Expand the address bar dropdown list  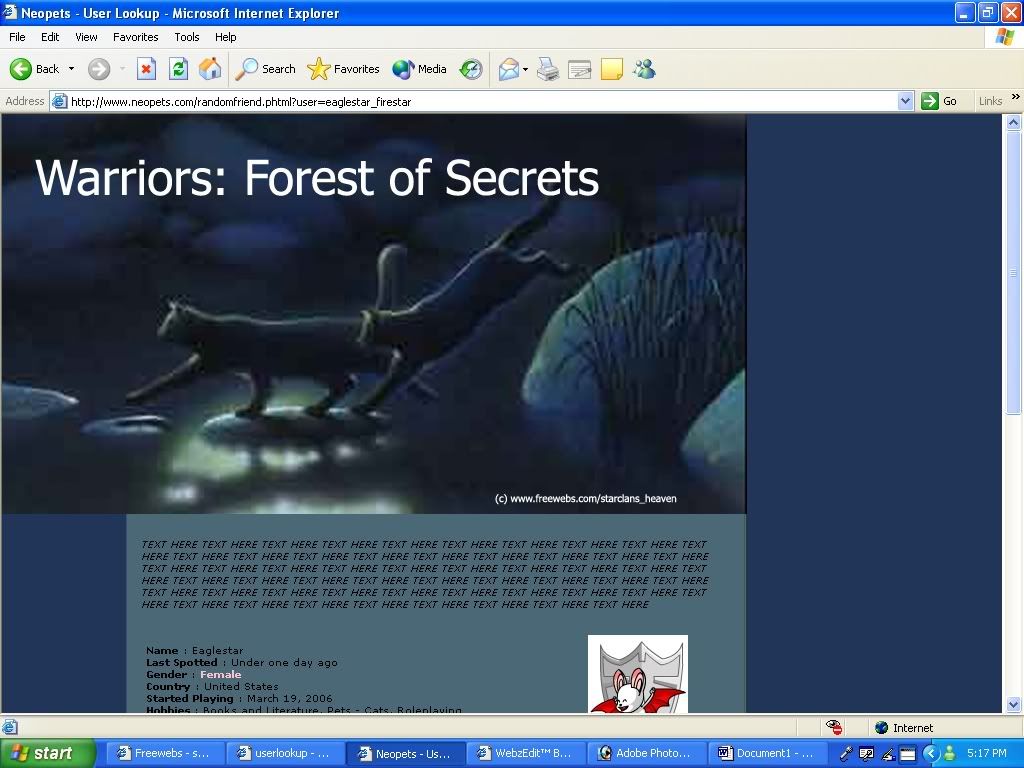click(x=905, y=101)
